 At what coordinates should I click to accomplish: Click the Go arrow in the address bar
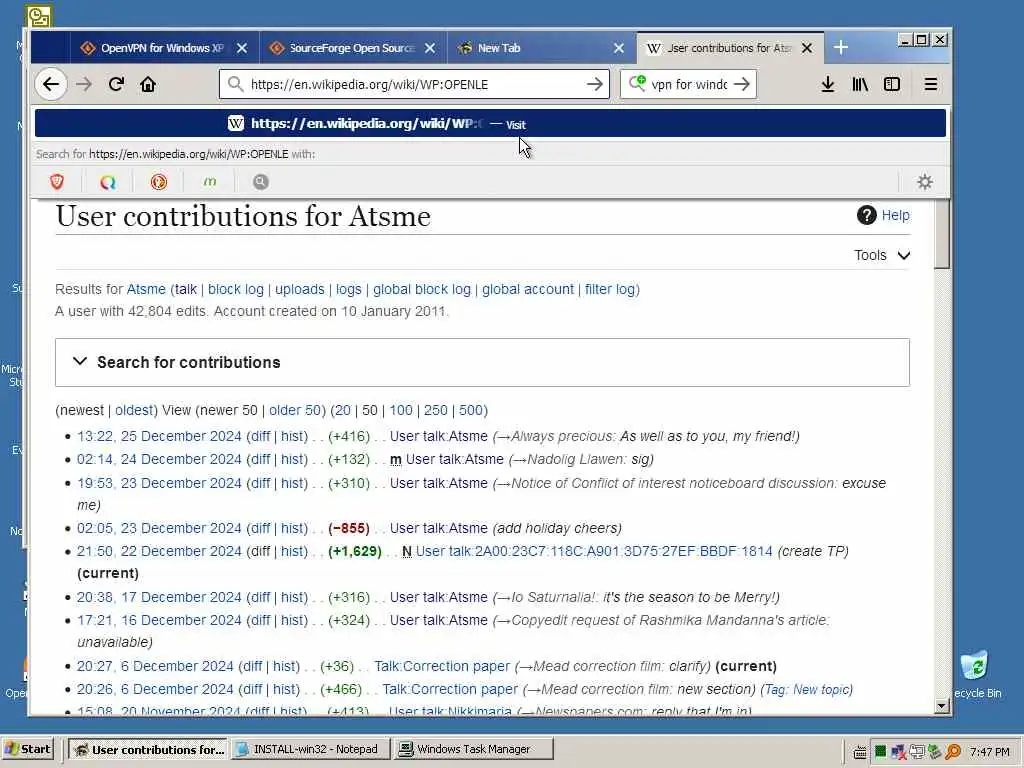(594, 84)
